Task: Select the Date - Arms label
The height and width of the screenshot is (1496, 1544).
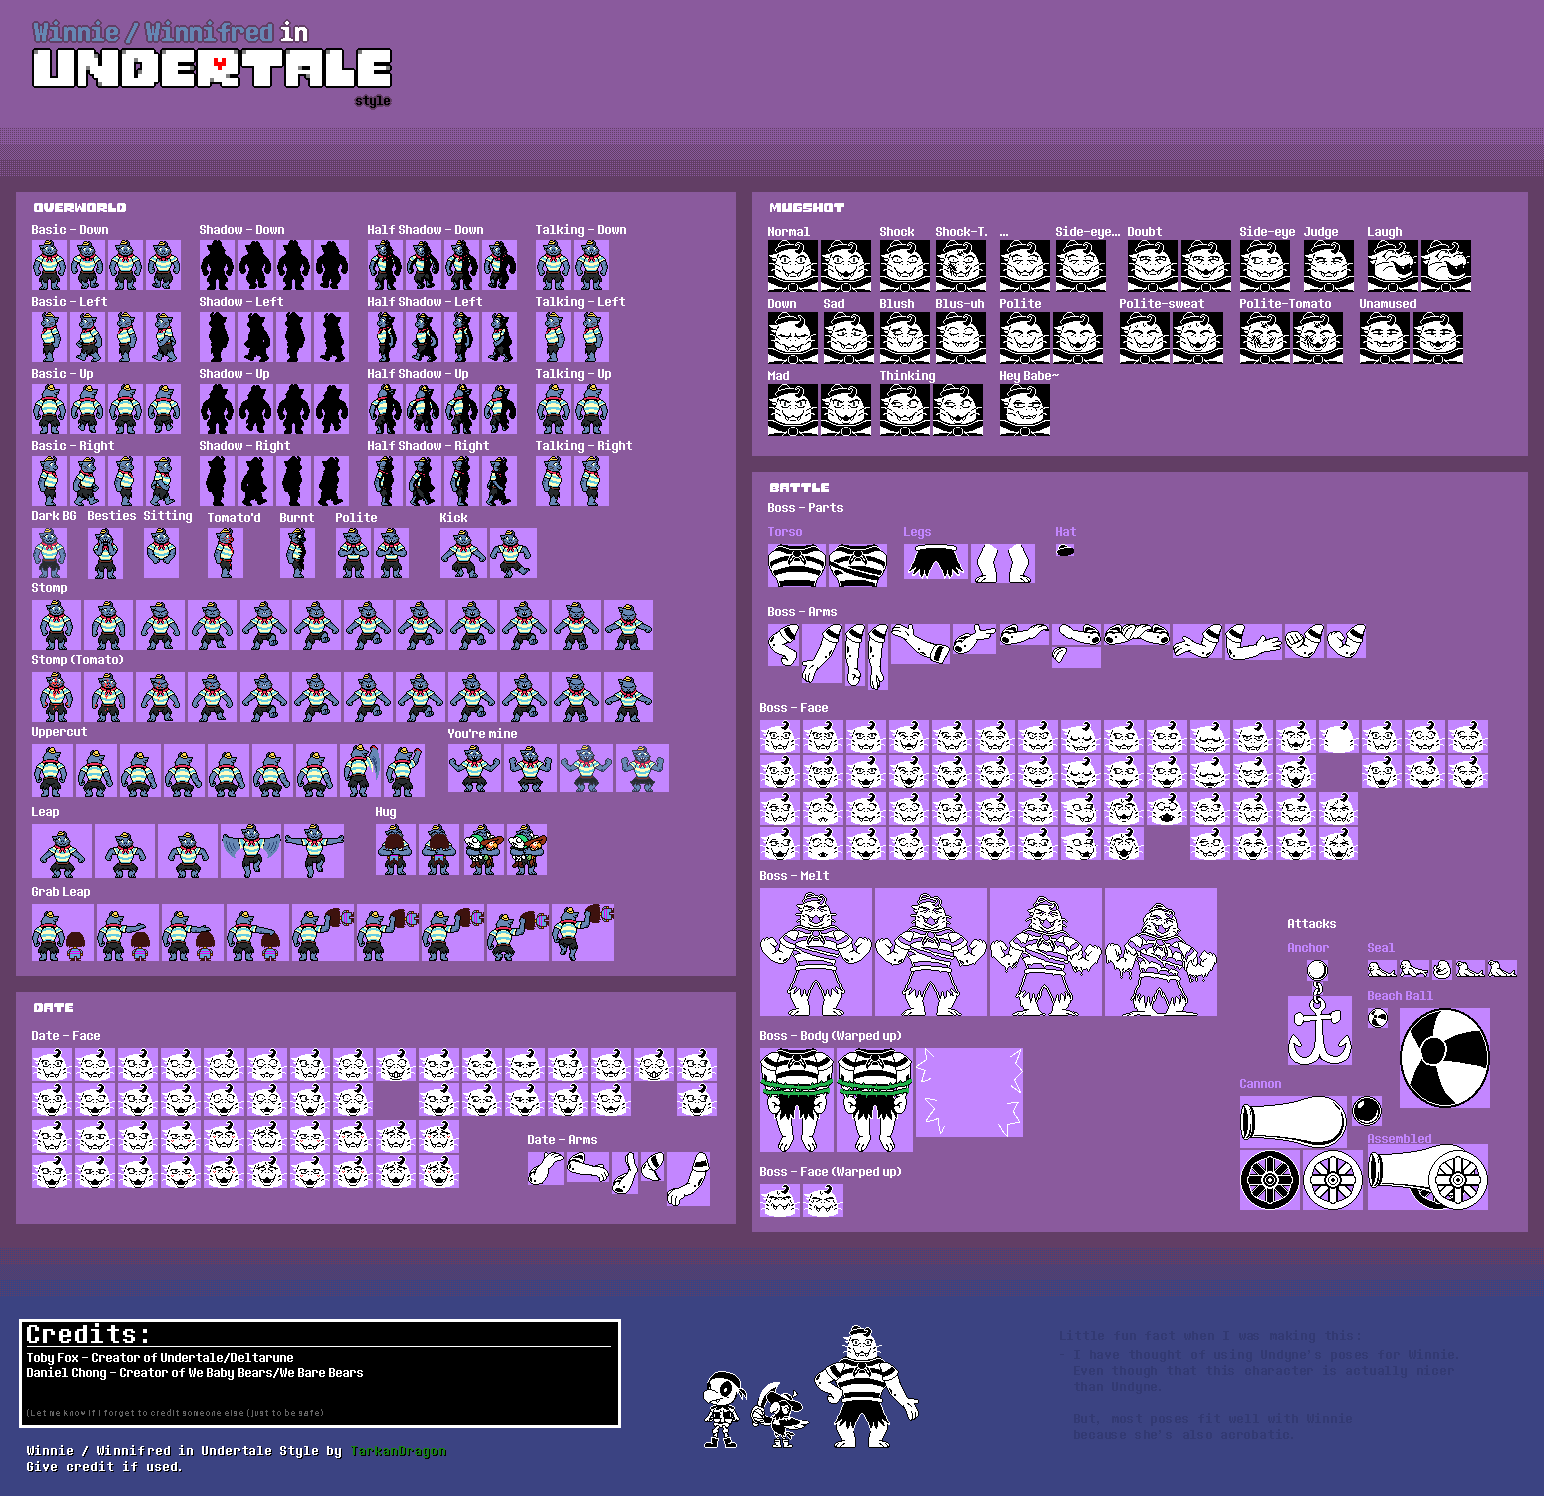Action: pyautogui.click(x=562, y=1140)
